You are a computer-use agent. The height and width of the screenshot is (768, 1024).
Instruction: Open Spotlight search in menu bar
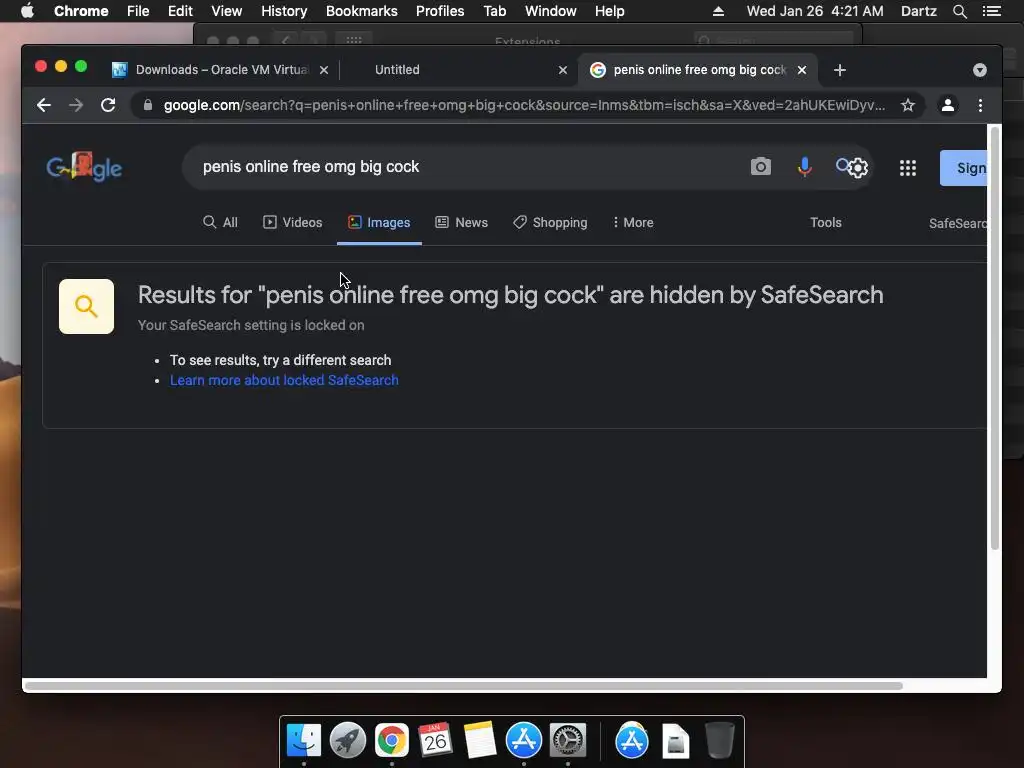(x=959, y=11)
